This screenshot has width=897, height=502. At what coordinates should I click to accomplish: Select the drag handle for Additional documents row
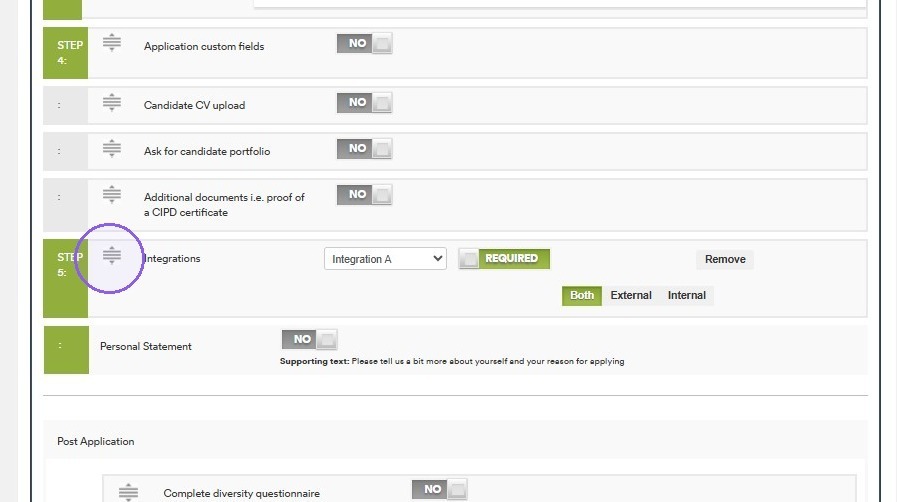tap(112, 194)
